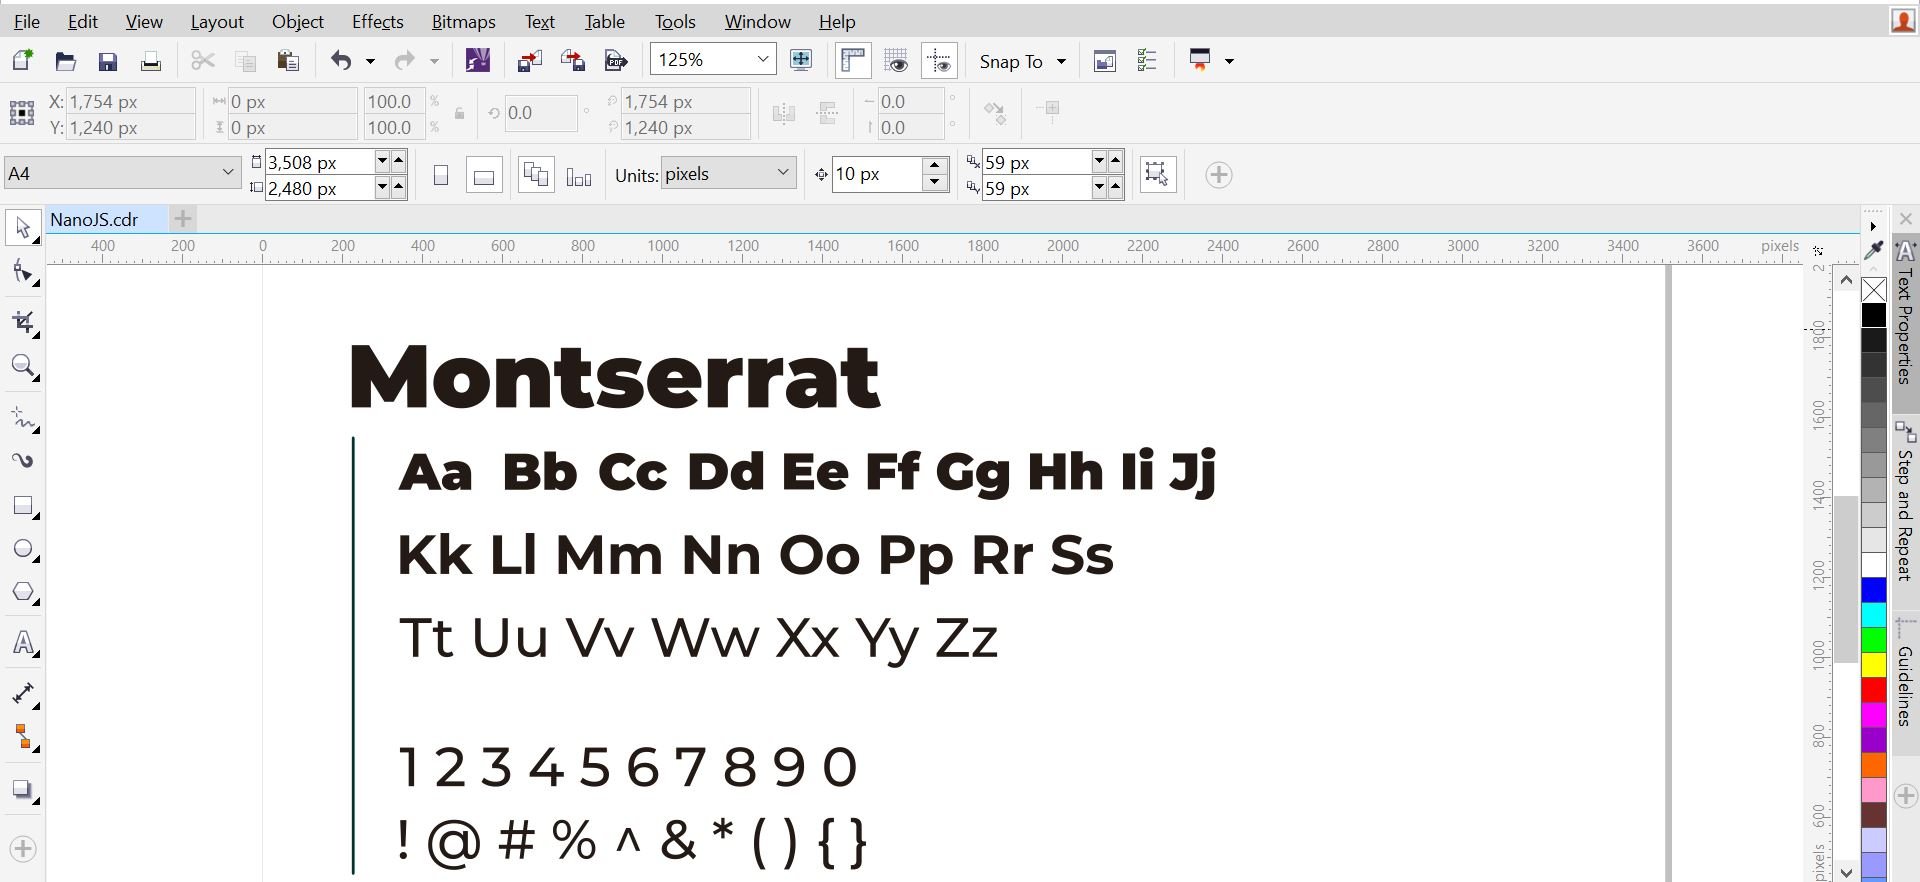Select the Shape edit tool
1920x882 pixels.
click(x=24, y=273)
